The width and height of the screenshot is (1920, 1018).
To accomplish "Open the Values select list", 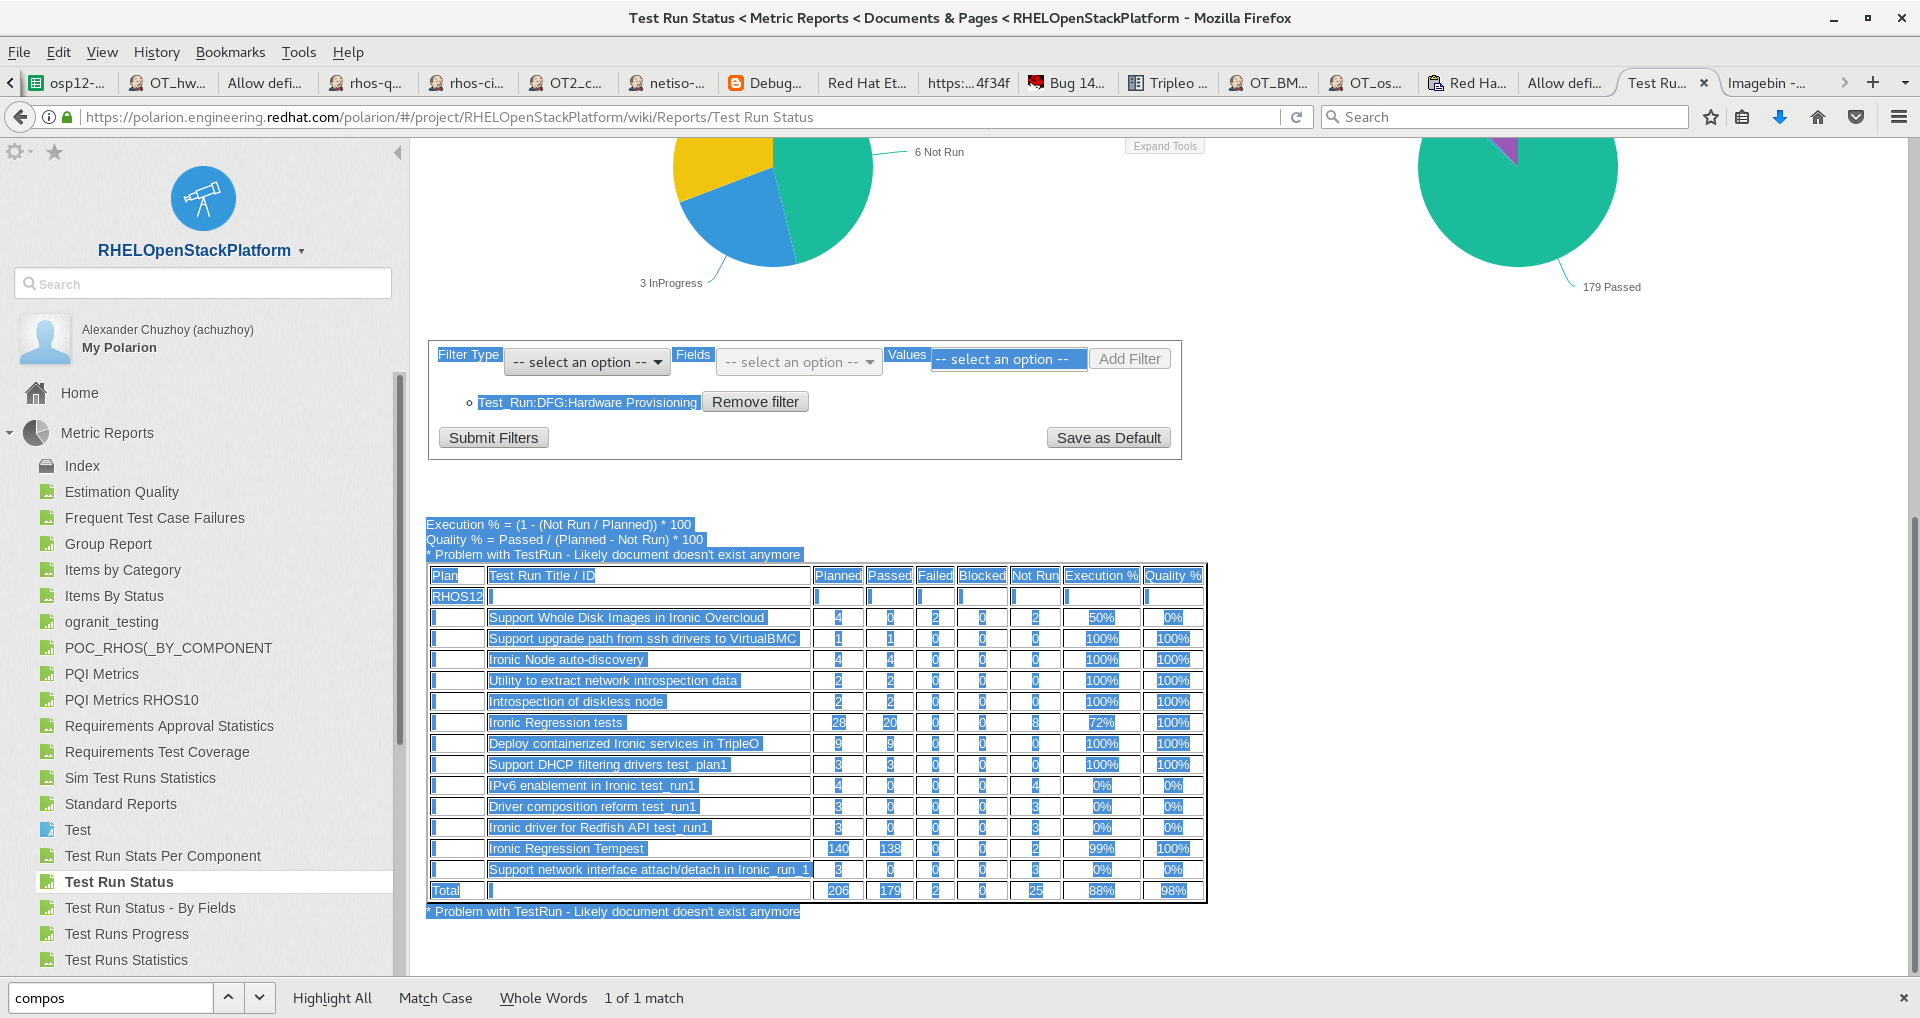I will click(x=1009, y=359).
